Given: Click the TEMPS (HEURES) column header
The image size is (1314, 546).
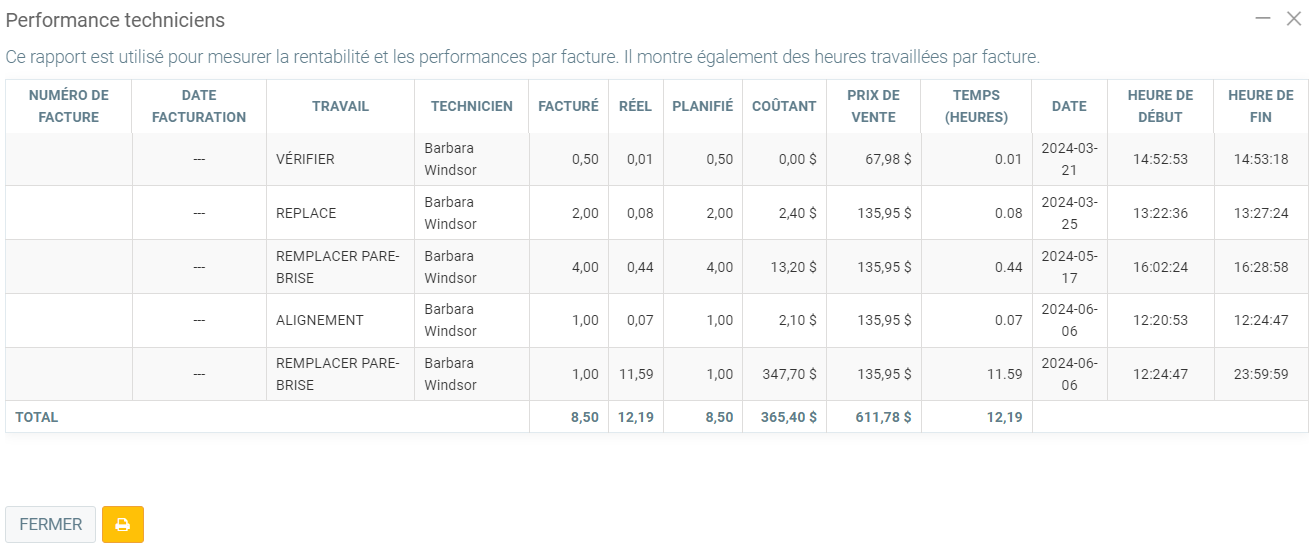Looking at the screenshot, I should (976, 106).
